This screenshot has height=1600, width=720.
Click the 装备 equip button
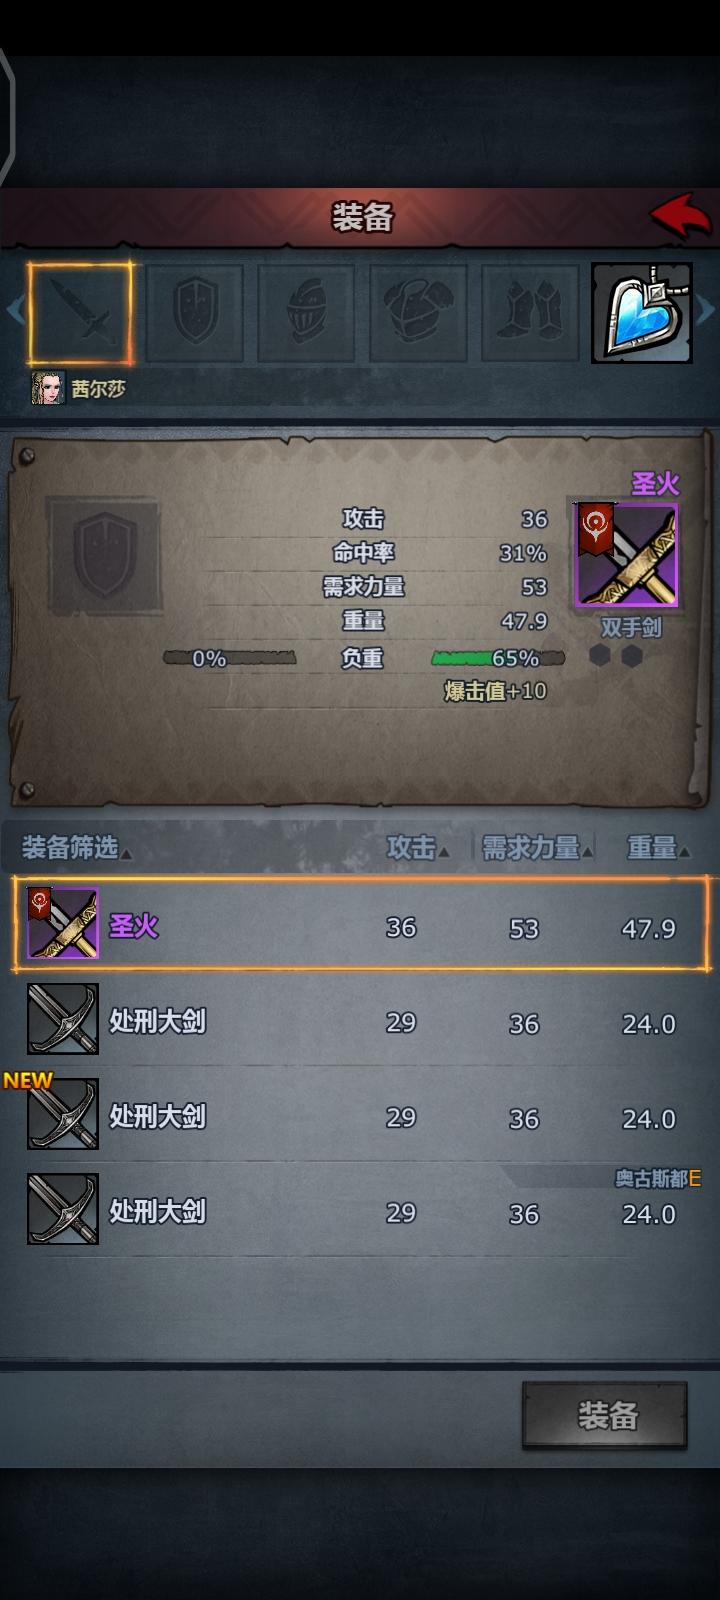click(605, 1415)
